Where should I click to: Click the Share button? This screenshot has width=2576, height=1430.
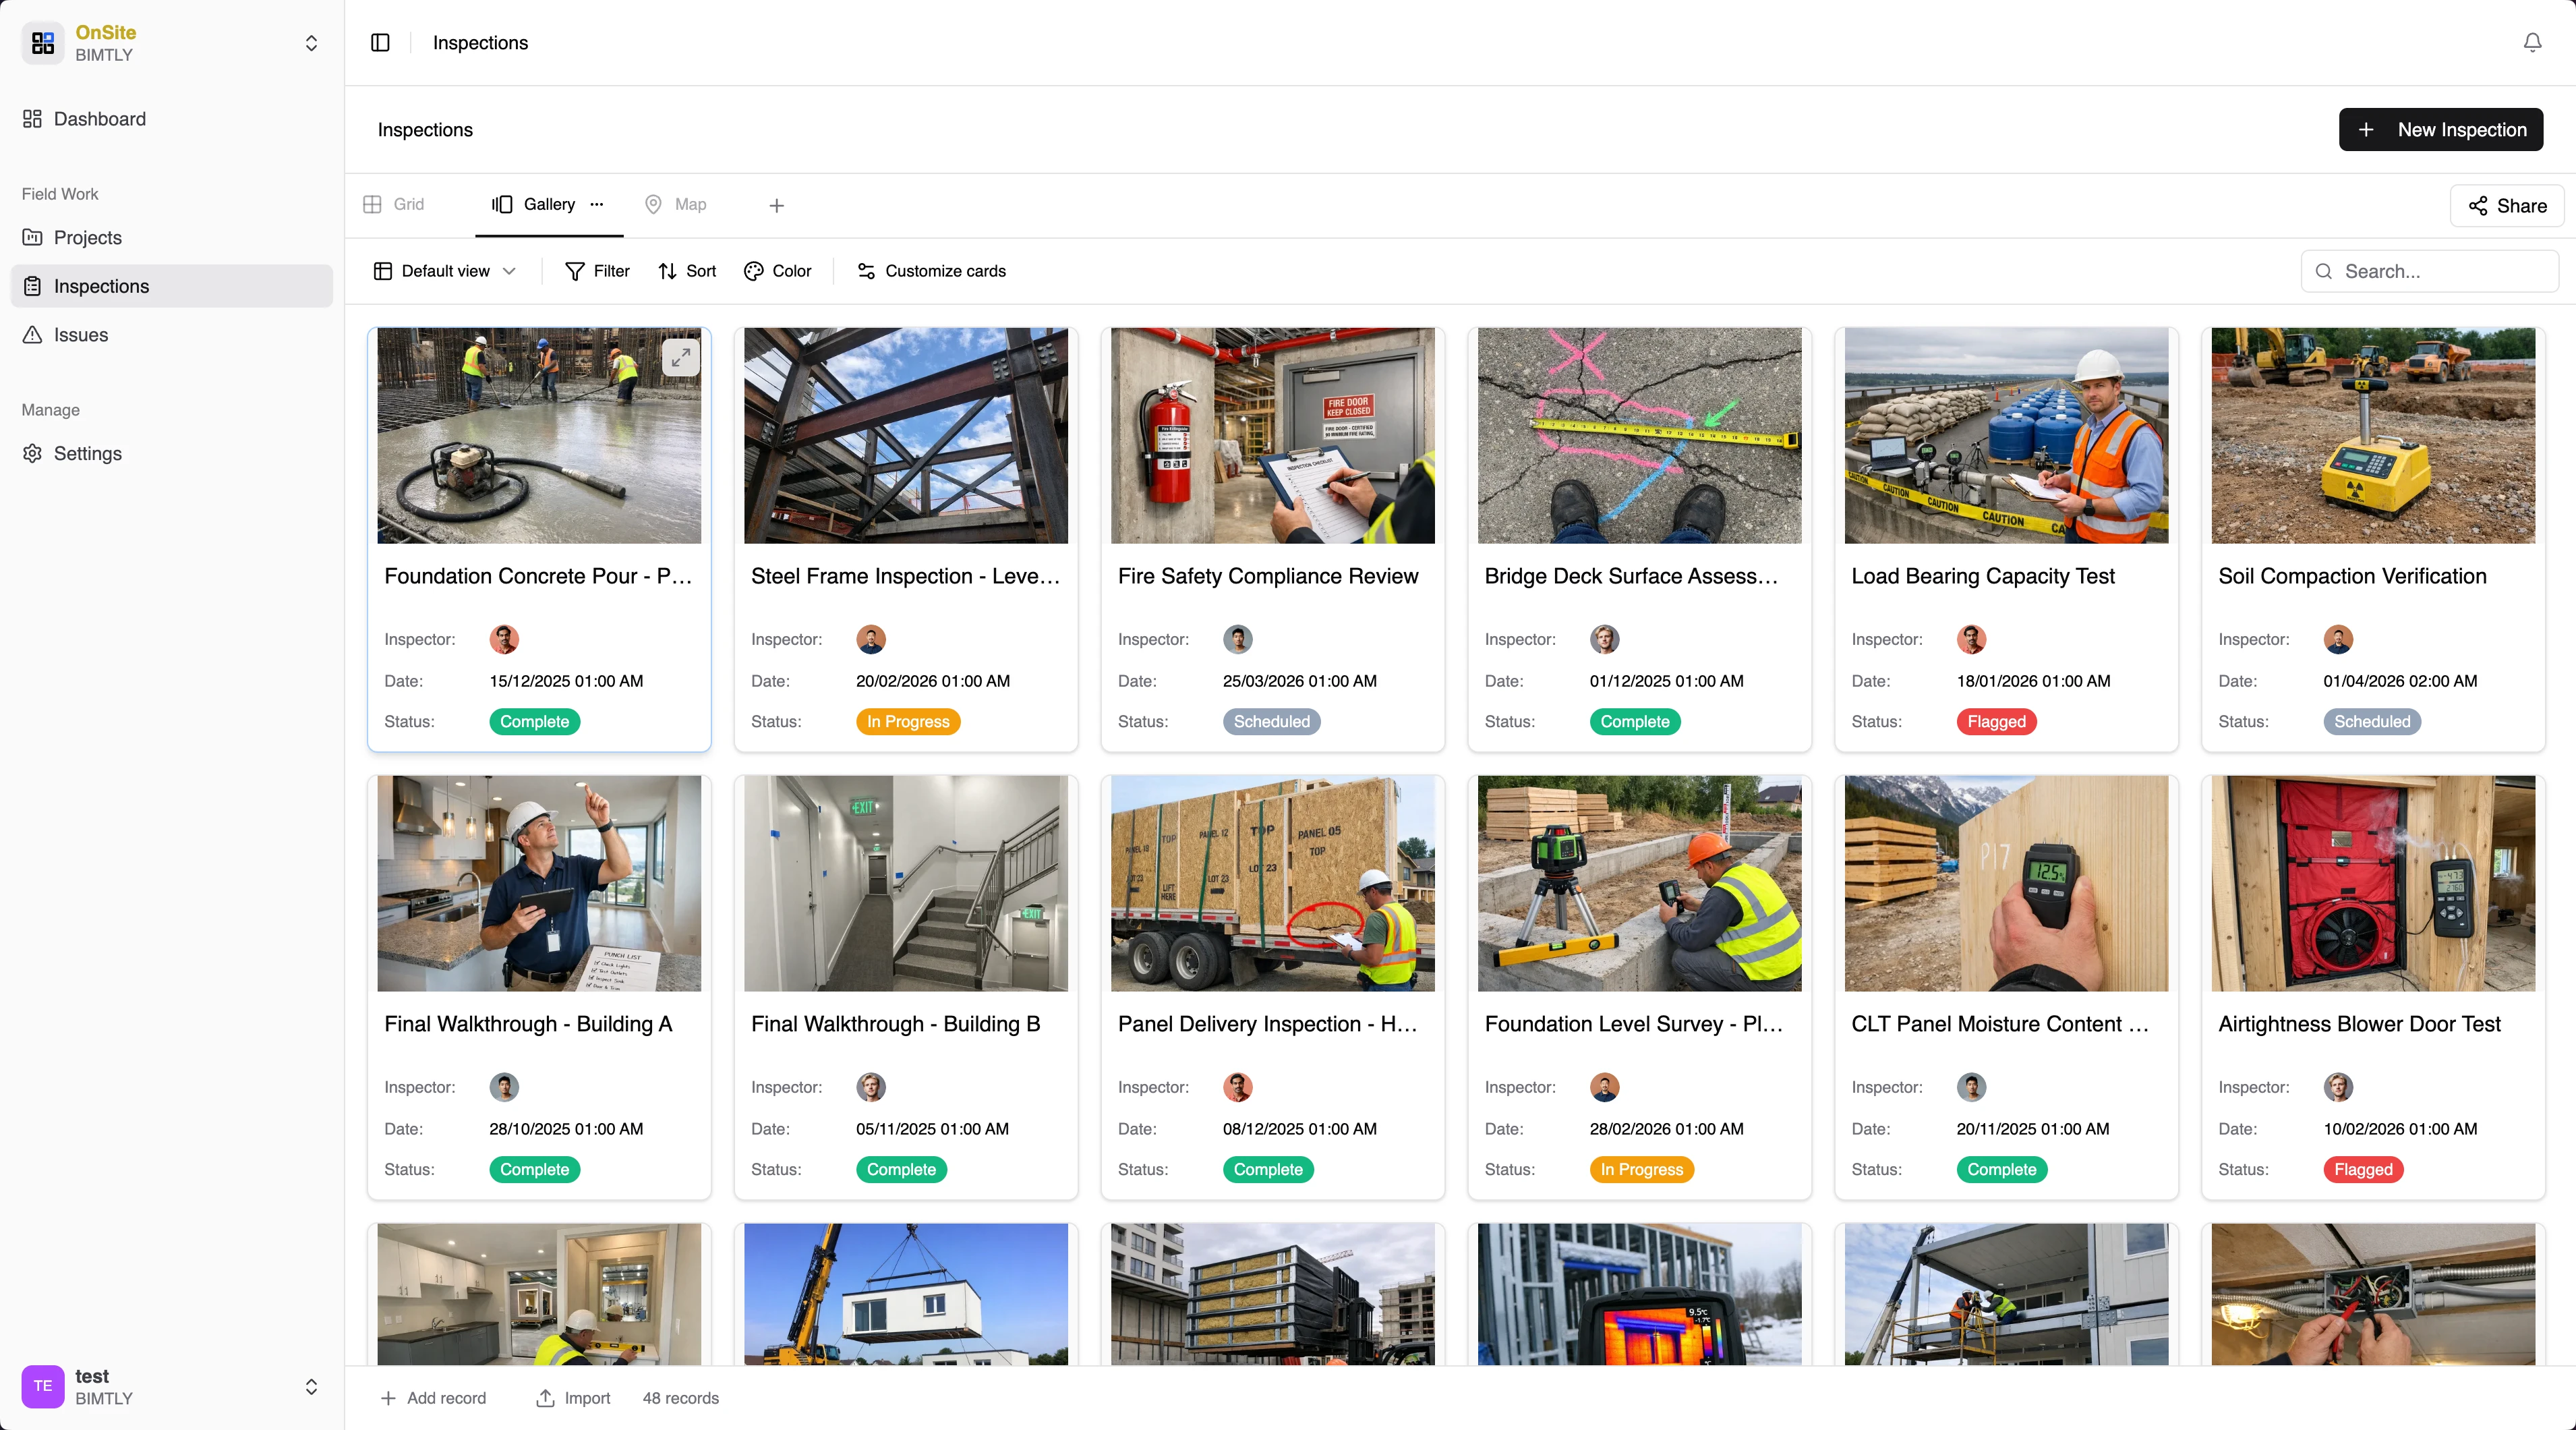coord(2506,205)
